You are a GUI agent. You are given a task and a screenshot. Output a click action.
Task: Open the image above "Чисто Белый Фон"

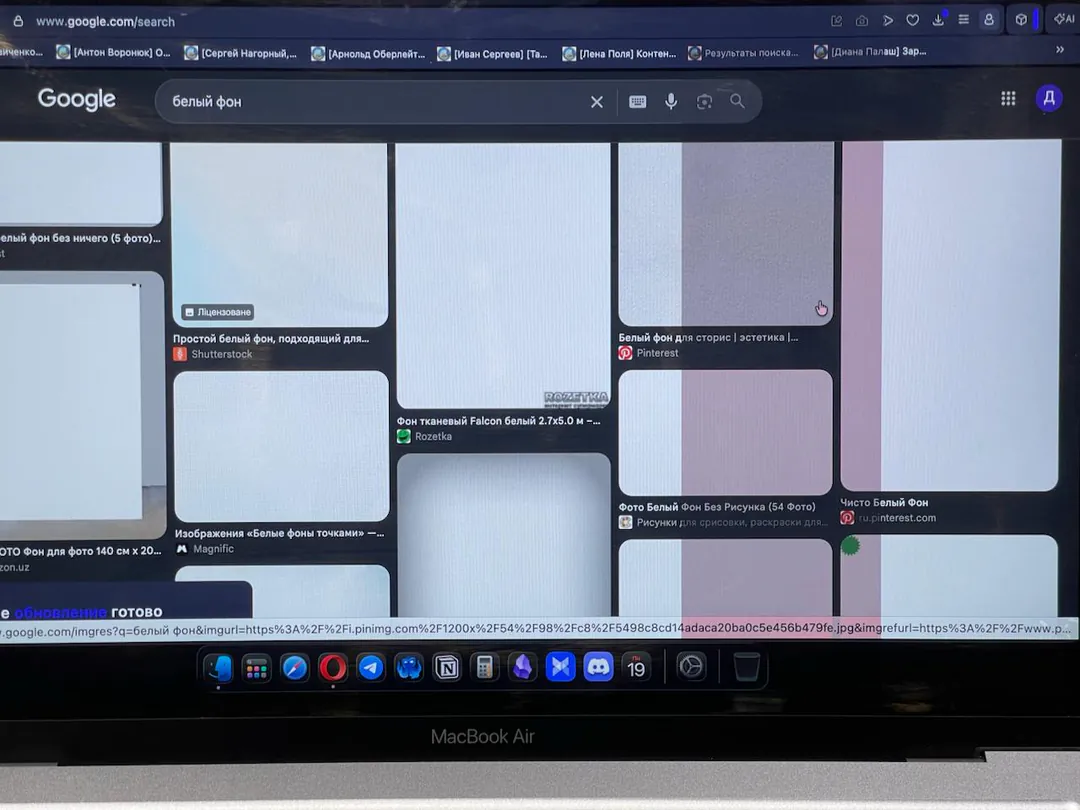(951, 315)
